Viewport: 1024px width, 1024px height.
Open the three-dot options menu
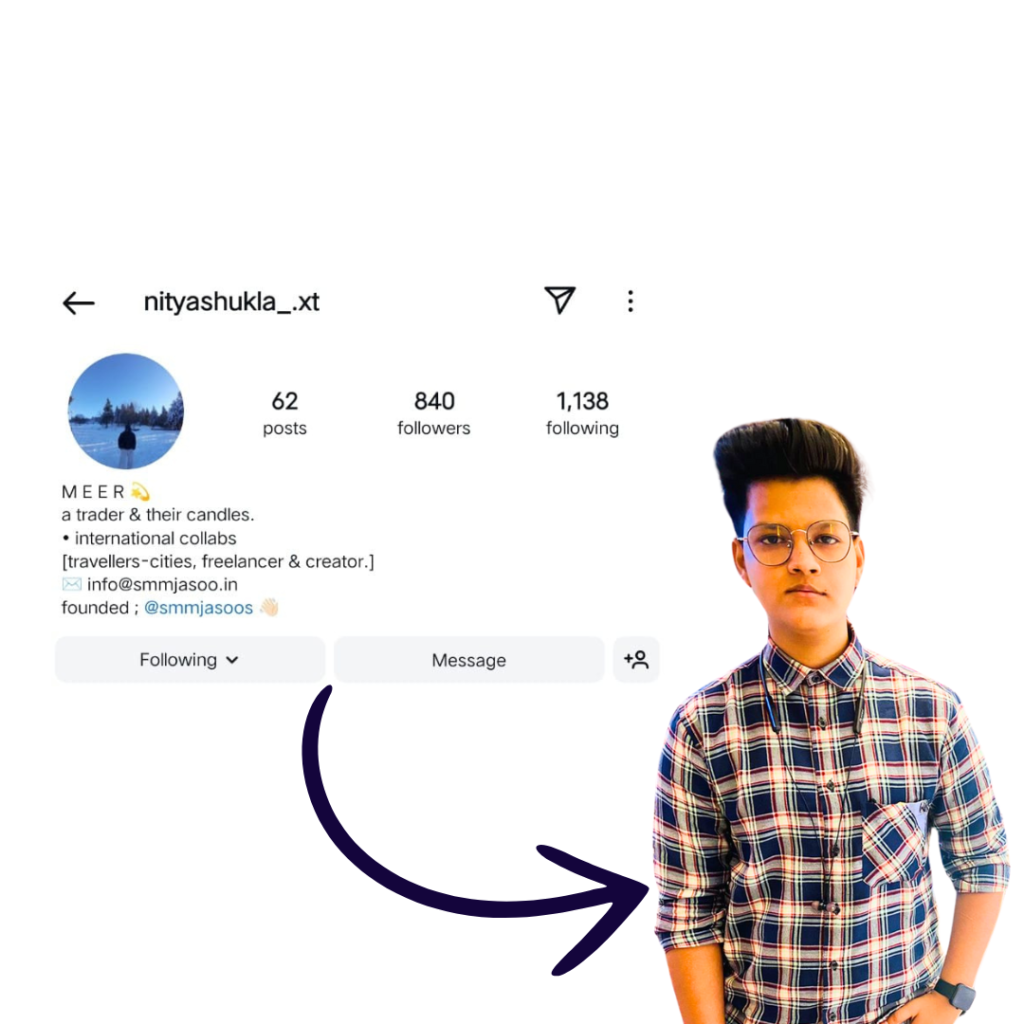tap(630, 301)
